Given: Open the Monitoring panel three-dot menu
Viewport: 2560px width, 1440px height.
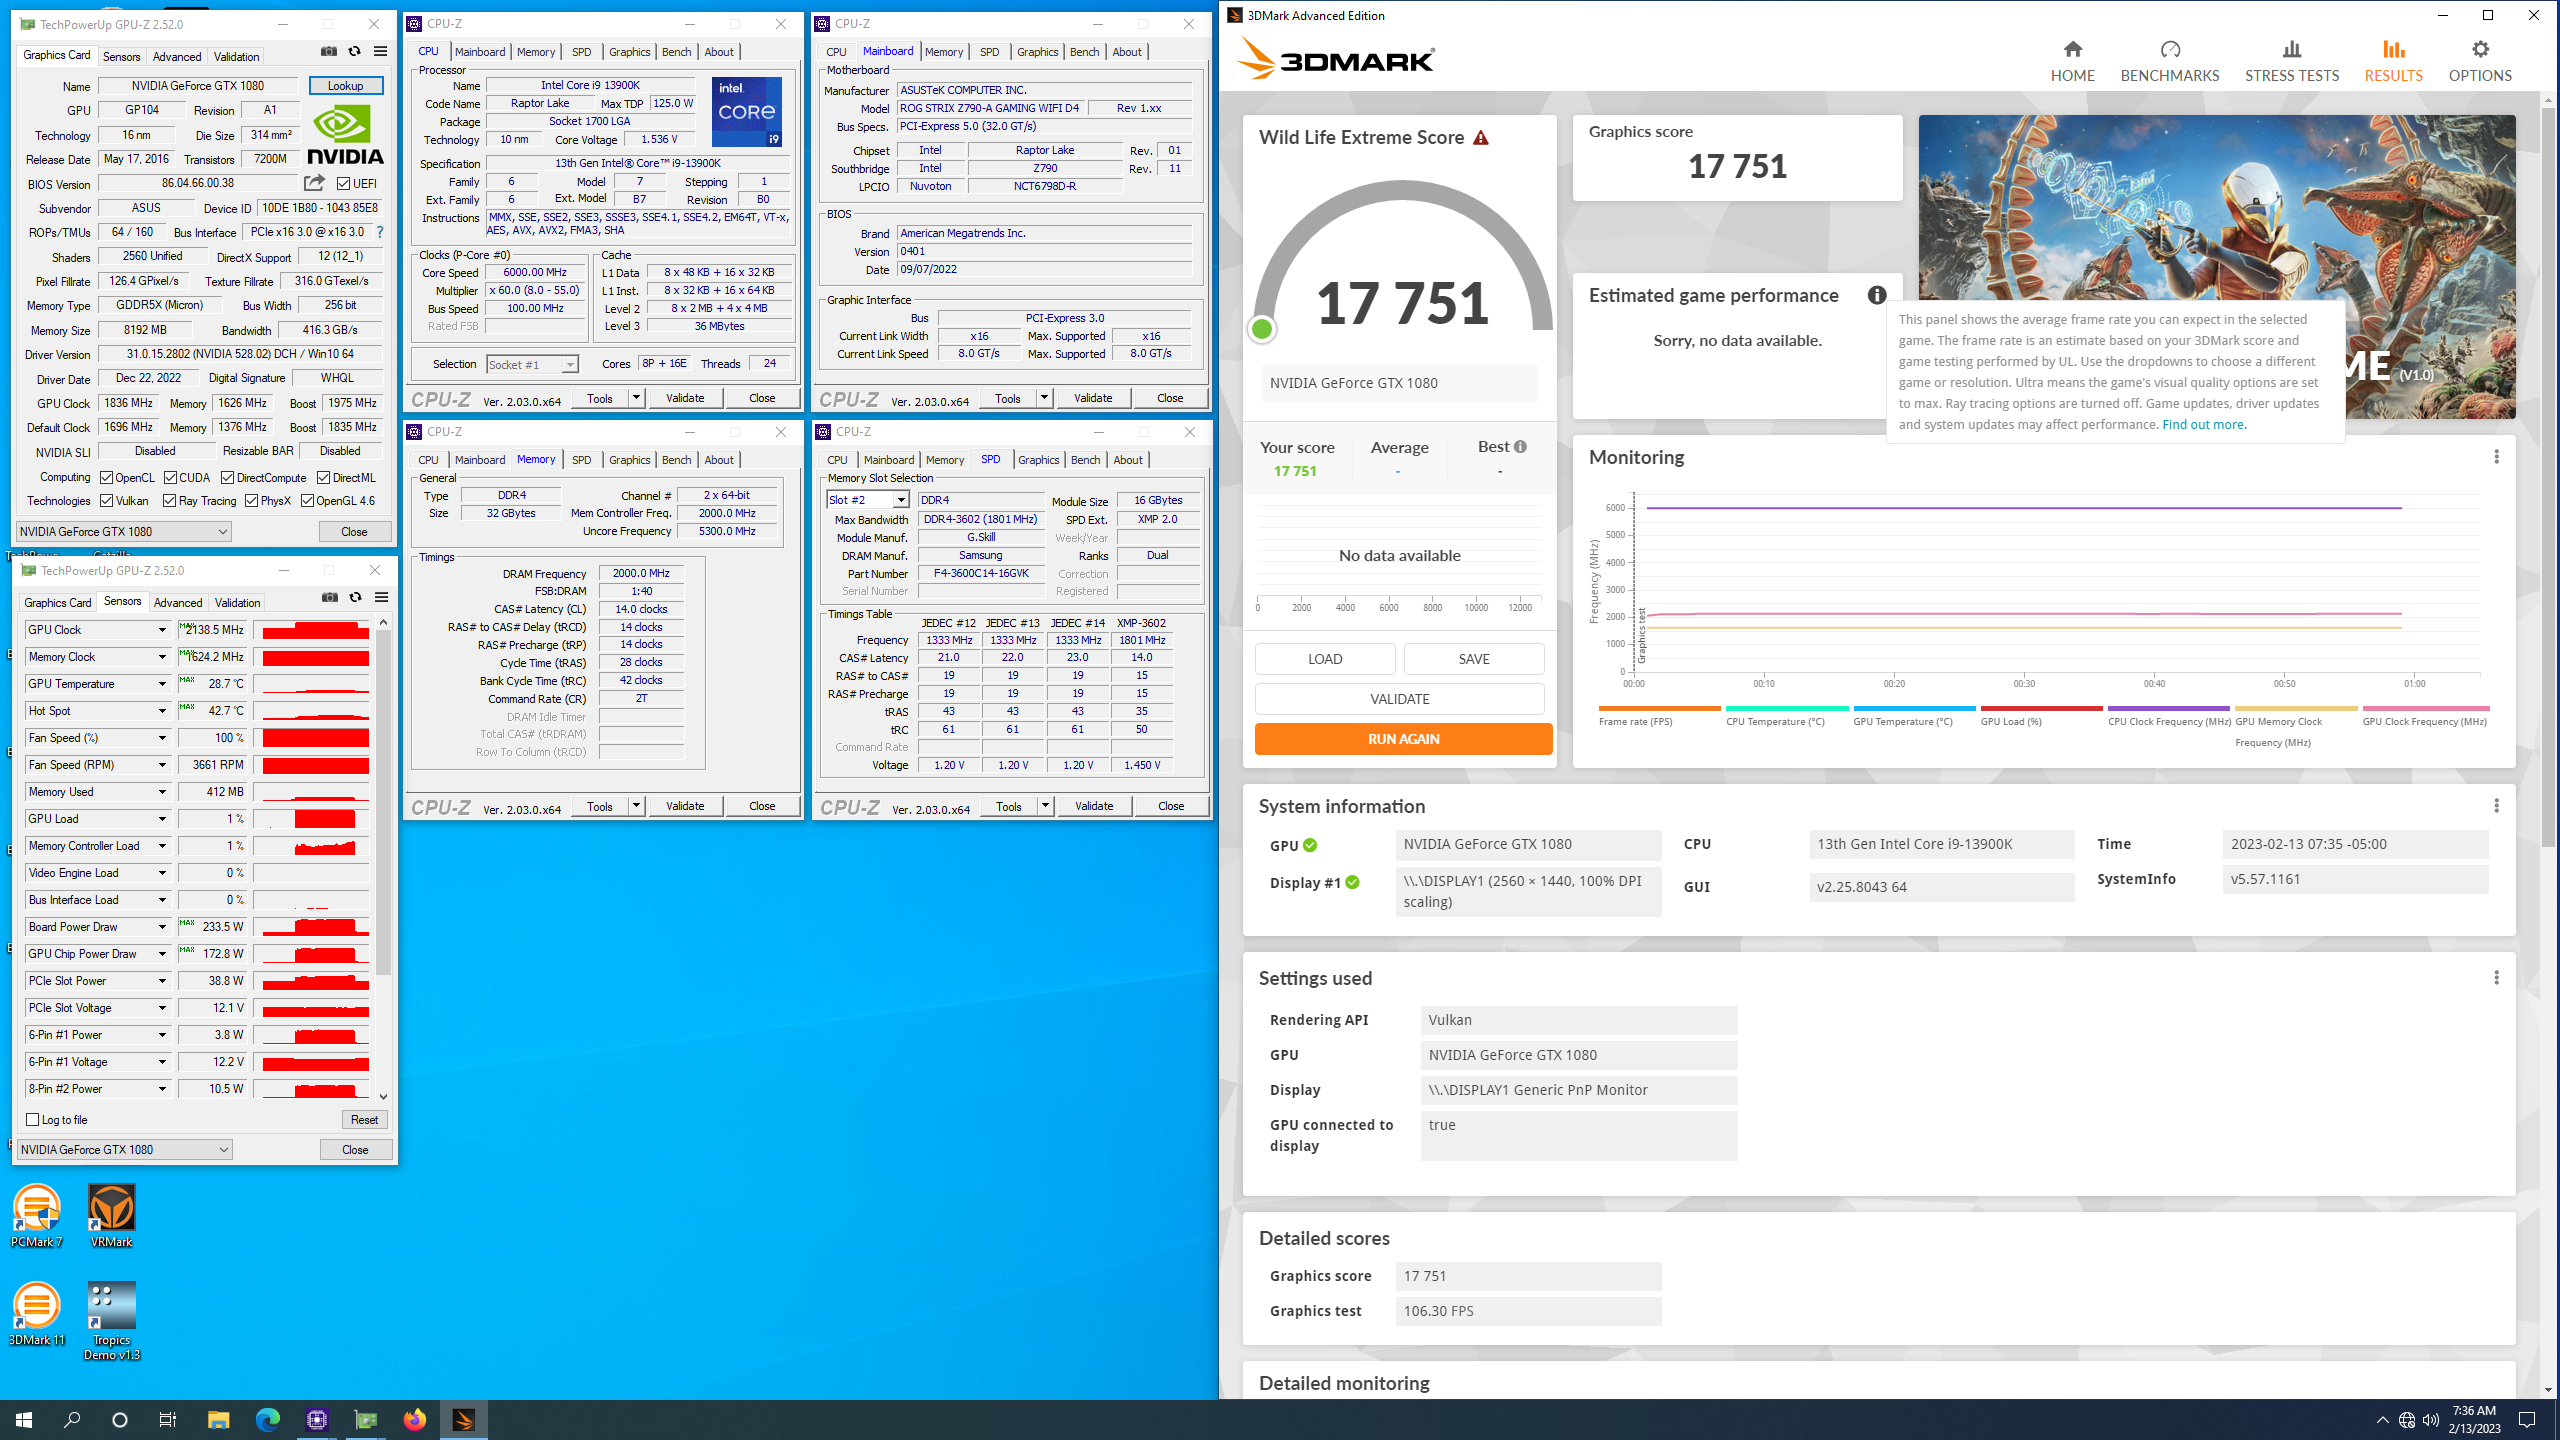Looking at the screenshot, I should (2496, 457).
